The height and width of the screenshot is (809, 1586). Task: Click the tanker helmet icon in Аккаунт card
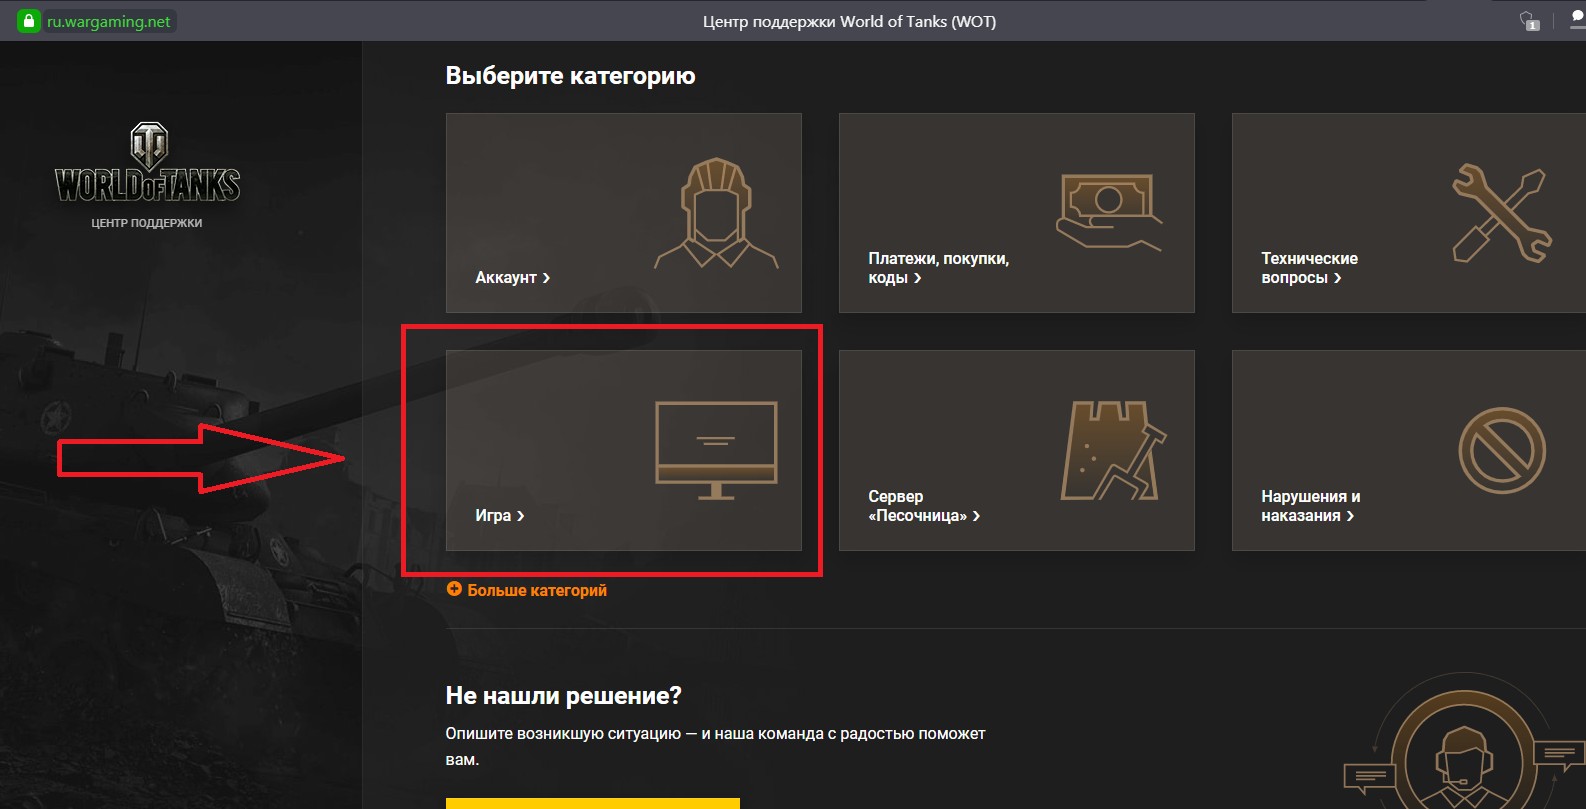pyautogui.click(x=716, y=213)
